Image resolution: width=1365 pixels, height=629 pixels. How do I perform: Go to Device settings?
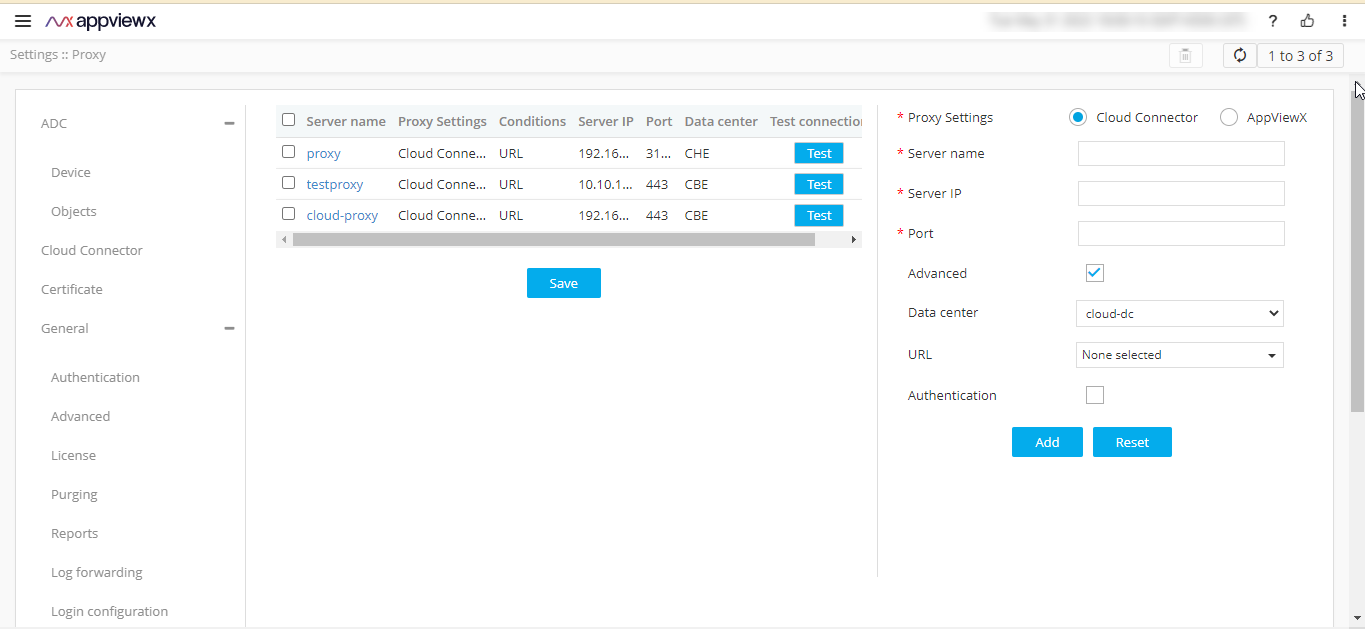tap(71, 173)
